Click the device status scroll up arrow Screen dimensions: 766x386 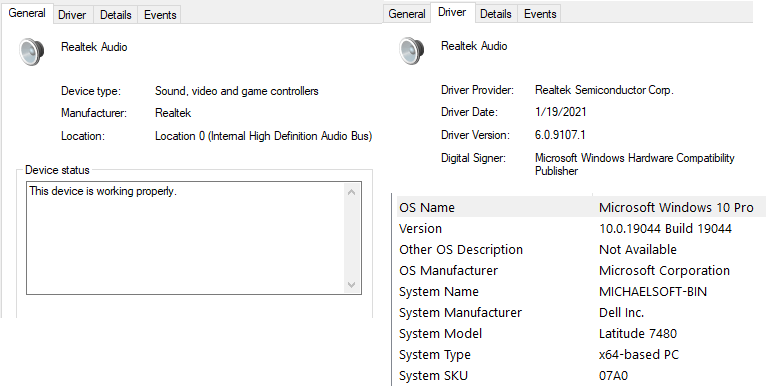[352, 192]
